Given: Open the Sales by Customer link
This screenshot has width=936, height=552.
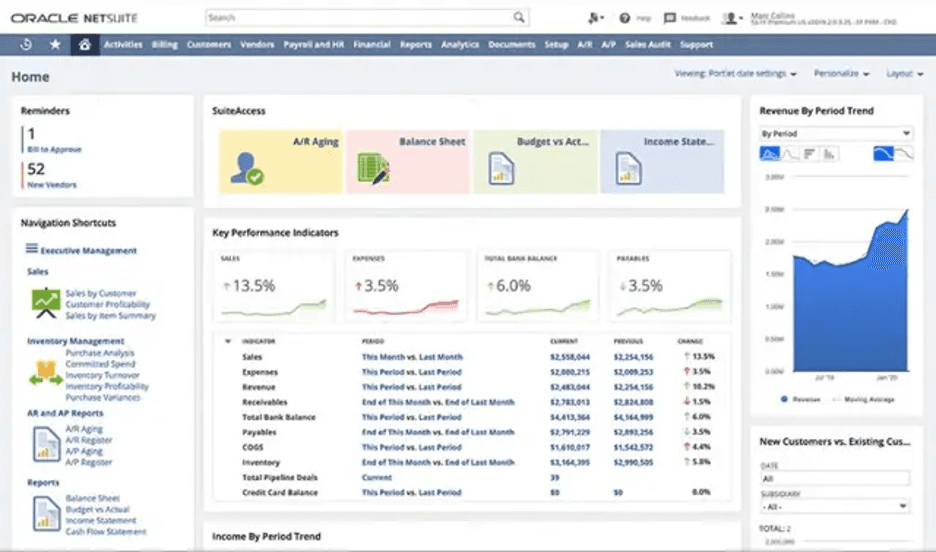Looking at the screenshot, I should point(100,294).
